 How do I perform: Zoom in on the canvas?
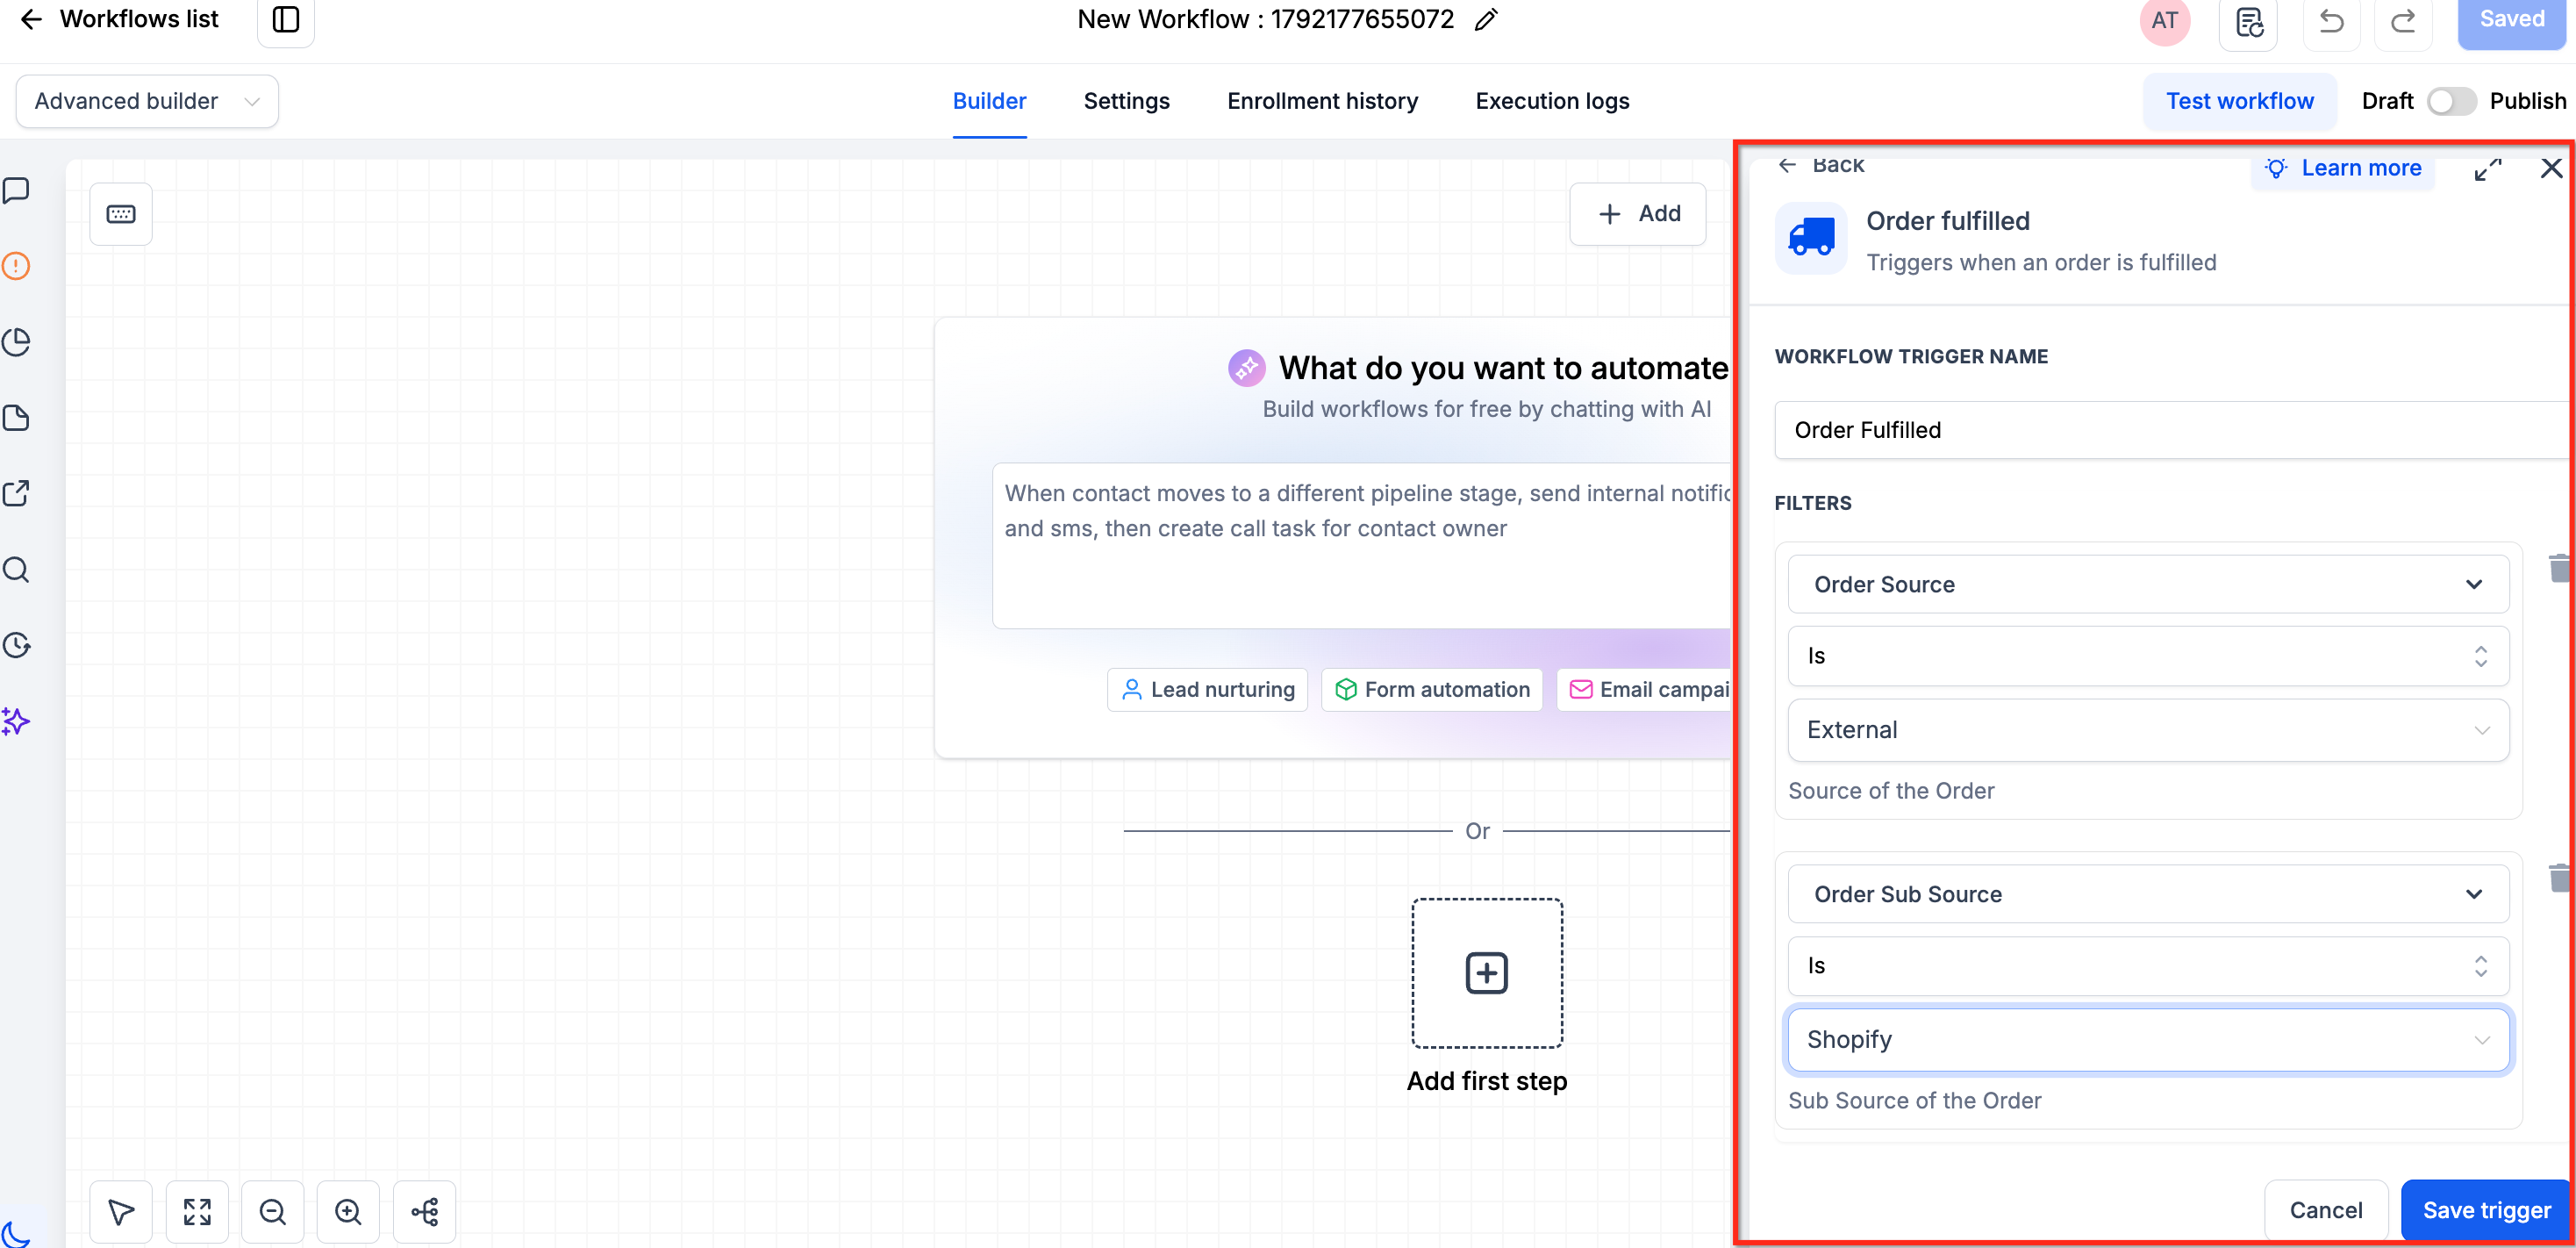click(x=348, y=1212)
